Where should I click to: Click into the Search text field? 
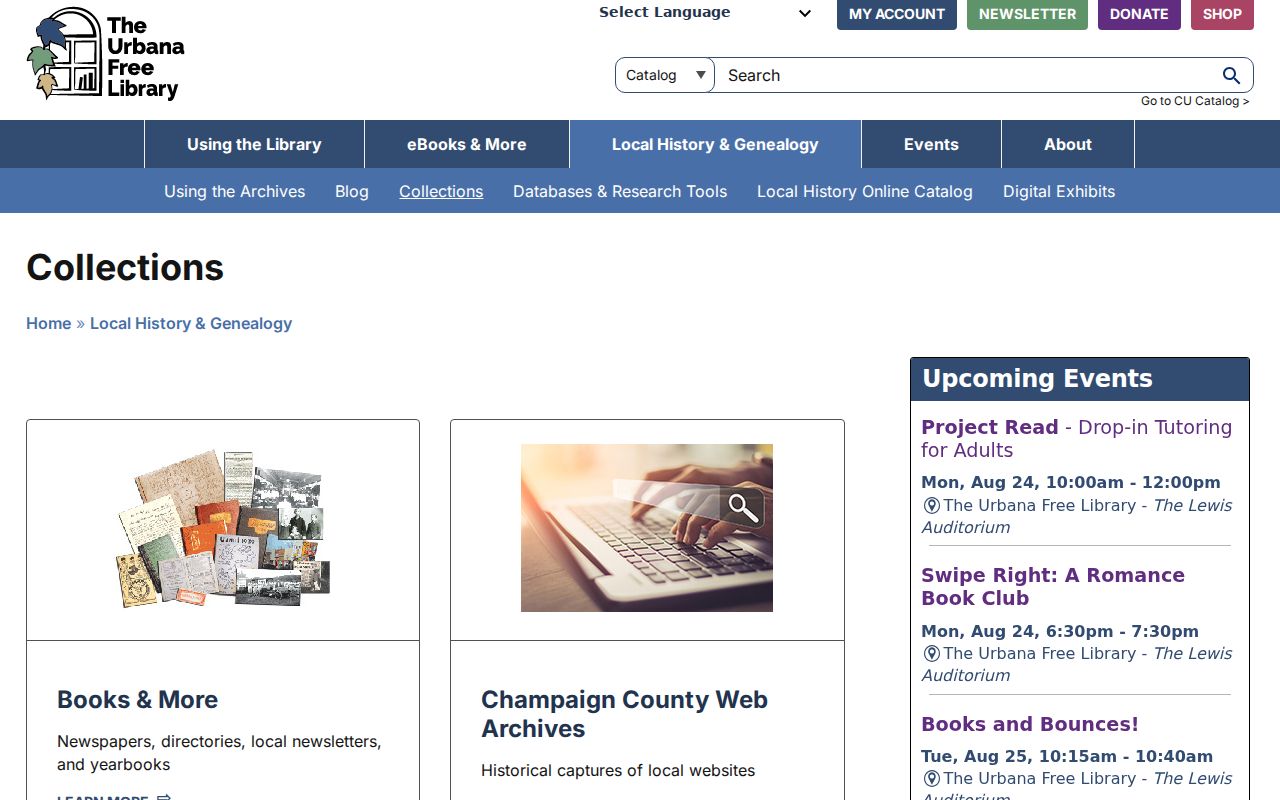(966, 75)
